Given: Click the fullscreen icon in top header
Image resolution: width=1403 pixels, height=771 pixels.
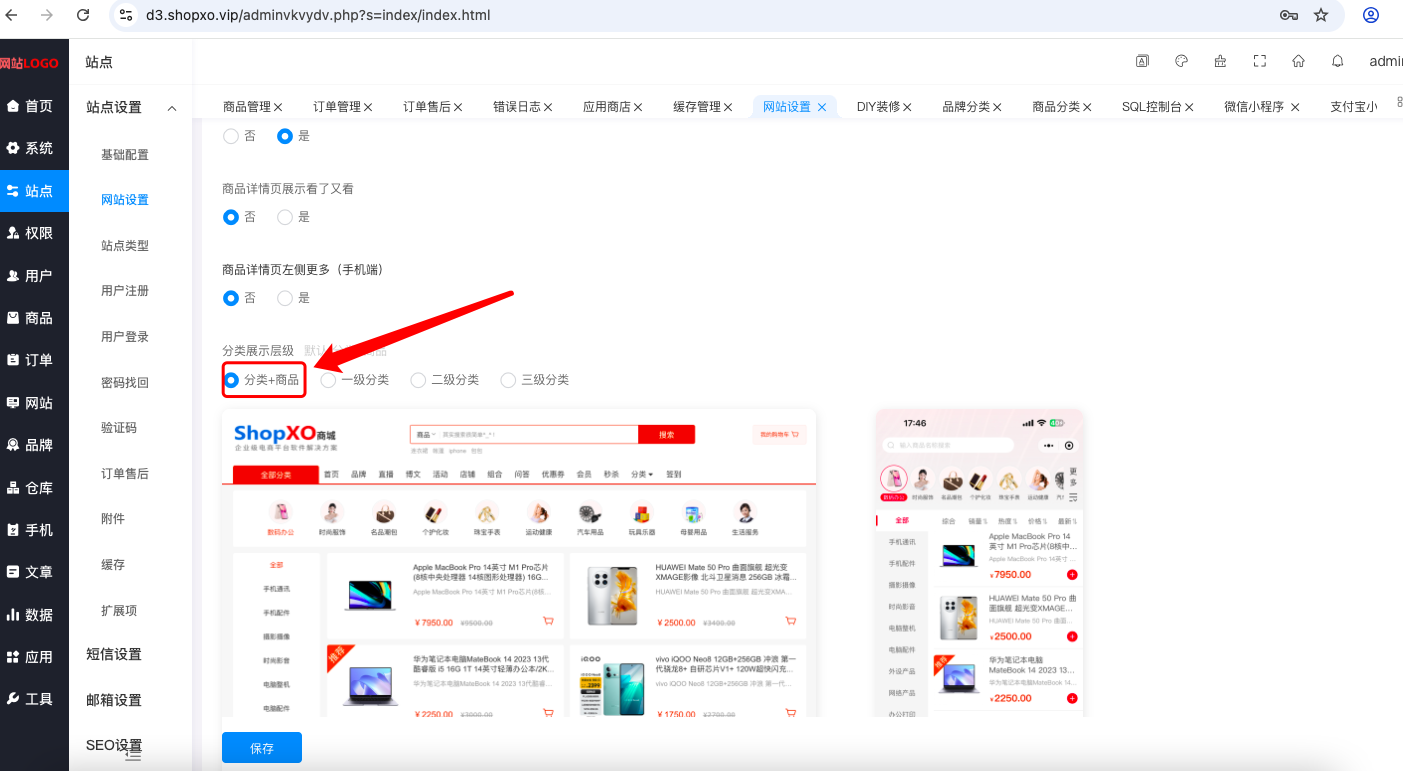Looking at the screenshot, I should 1260,61.
